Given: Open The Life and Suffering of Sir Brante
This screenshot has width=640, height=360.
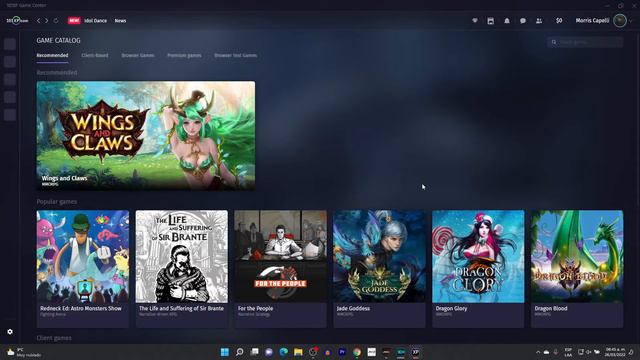Looking at the screenshot, I should click(x=182, y=269).
